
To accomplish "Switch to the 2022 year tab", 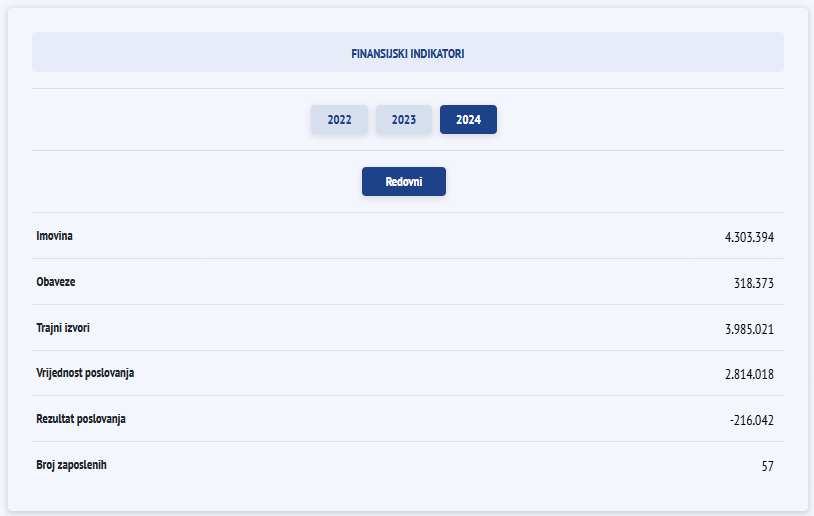I will (x=339, y=120).
